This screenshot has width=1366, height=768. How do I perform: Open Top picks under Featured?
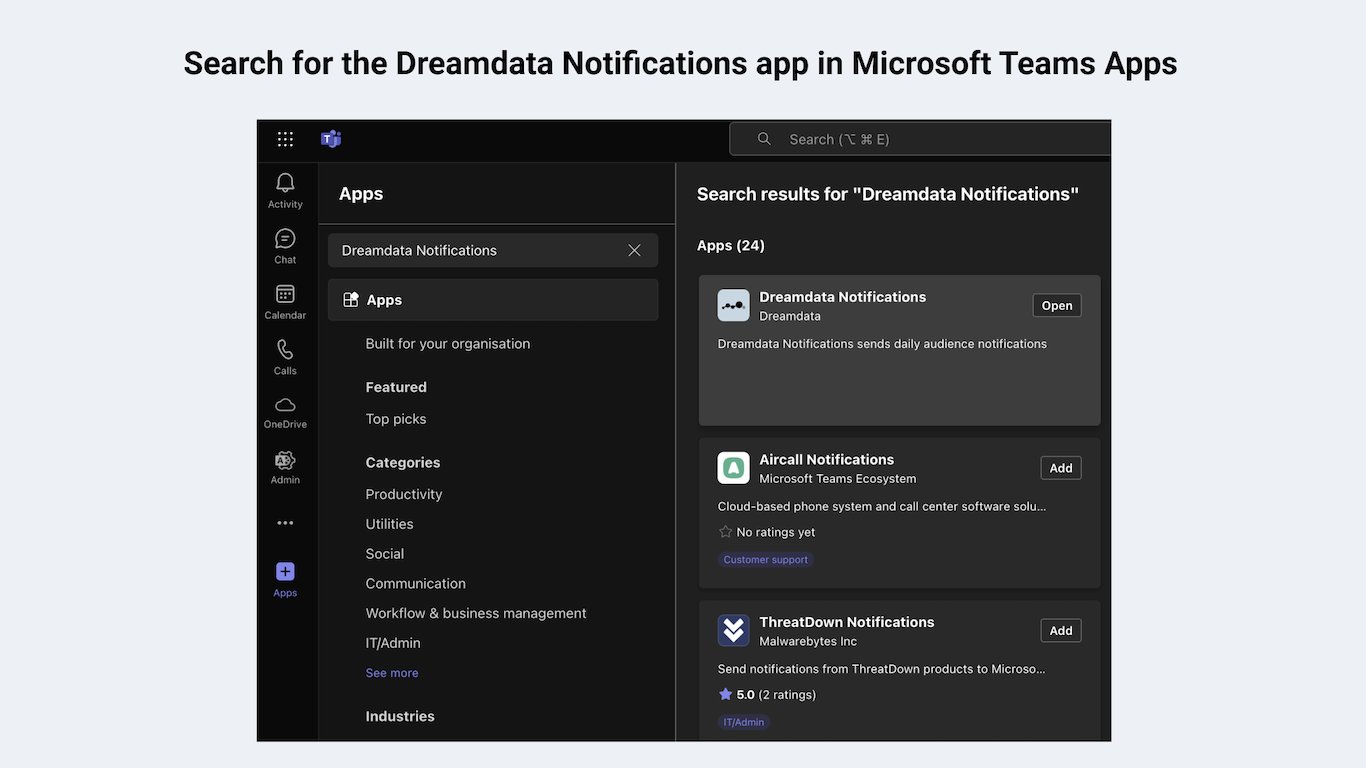point(396,419)
